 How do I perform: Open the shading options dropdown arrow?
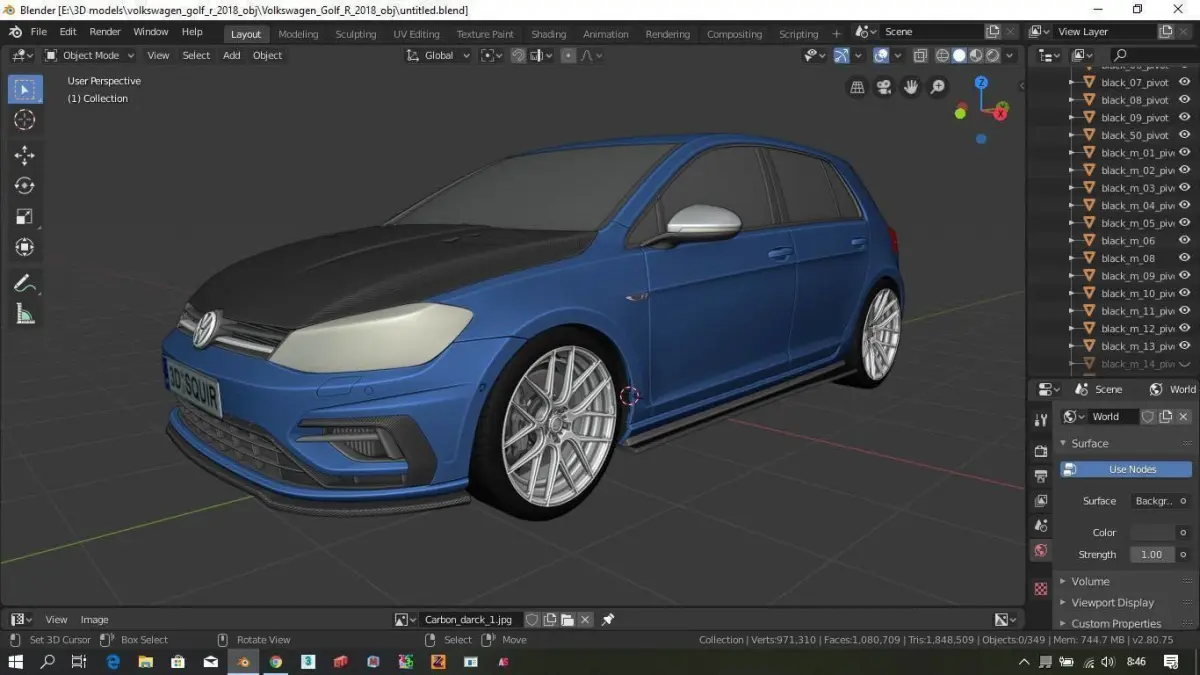(1010, 56)
